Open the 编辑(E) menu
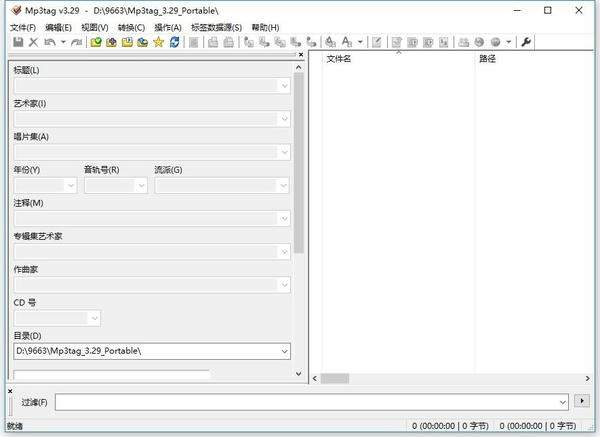Viewport: 600px width, 437px height. 58,28
